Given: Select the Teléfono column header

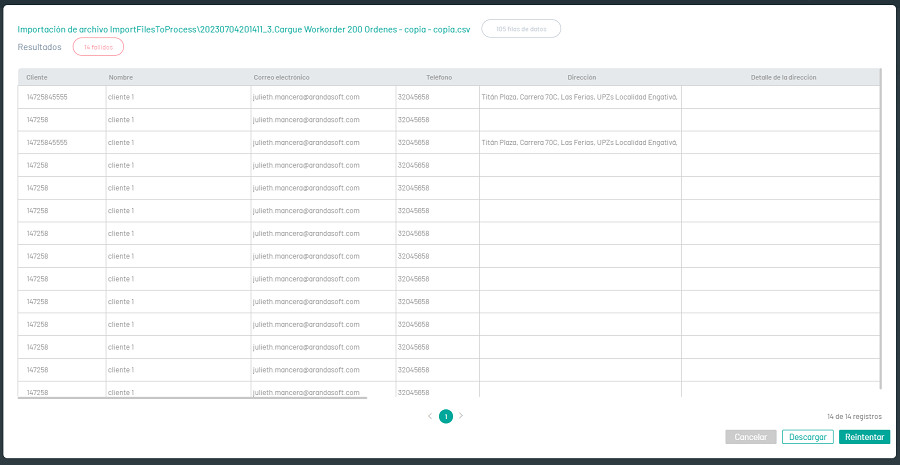Looking at the screenshot, I should click(439, 77).
